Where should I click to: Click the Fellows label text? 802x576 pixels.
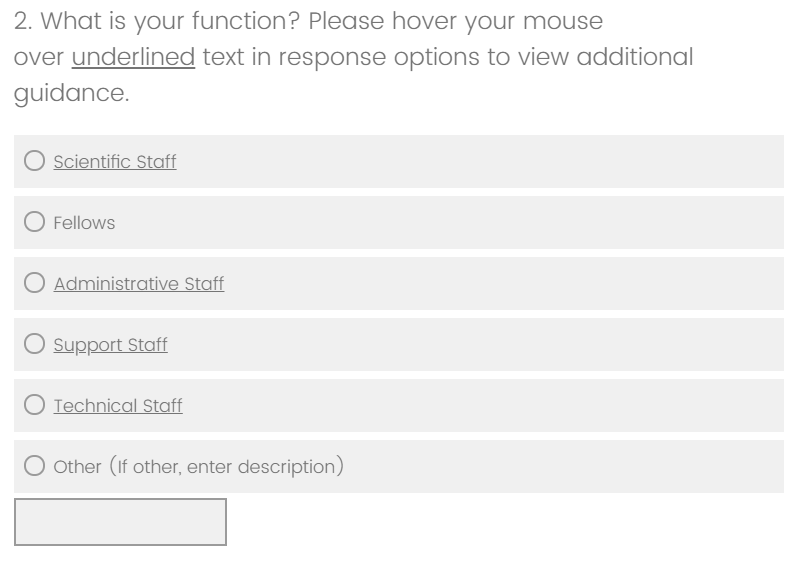click(84, 223)
